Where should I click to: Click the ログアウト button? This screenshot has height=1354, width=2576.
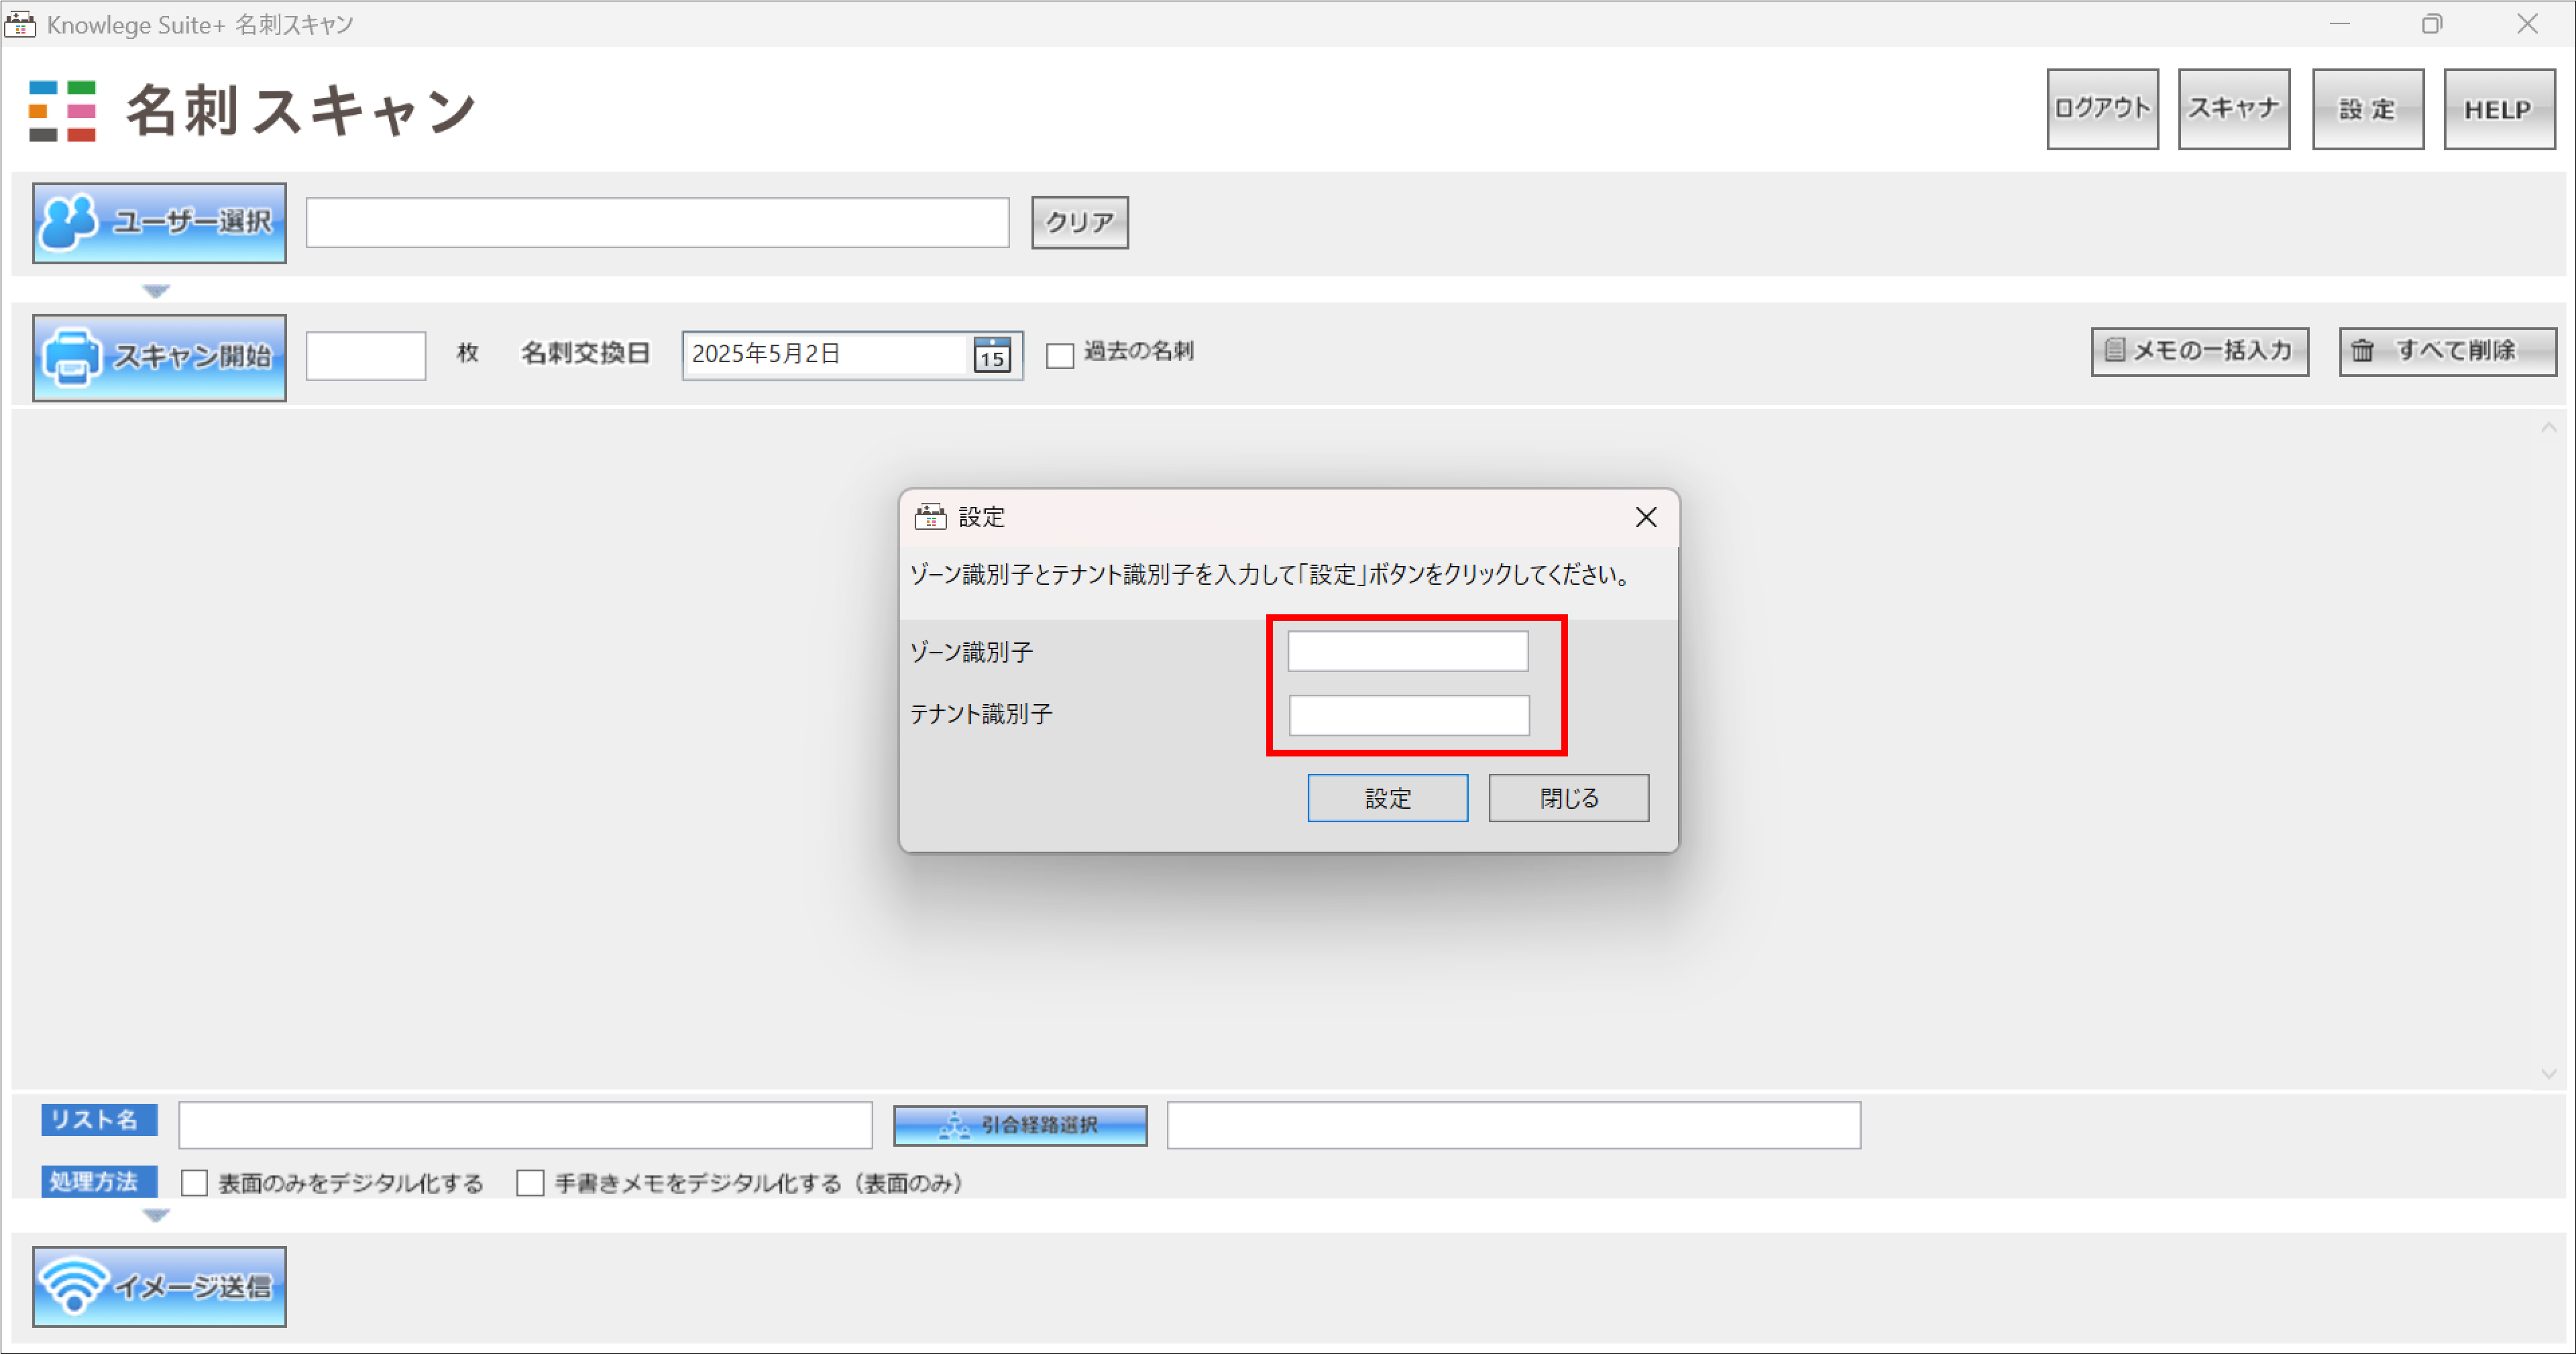(x=2102, y=109)
